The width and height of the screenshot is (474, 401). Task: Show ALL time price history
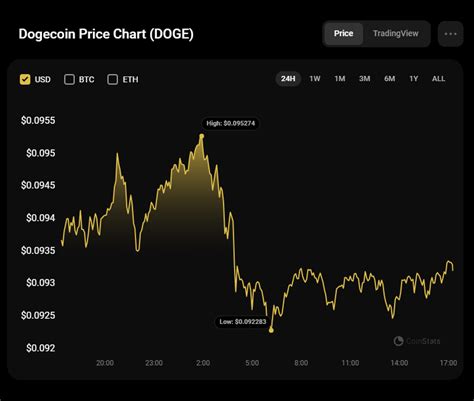pos(438,79)
